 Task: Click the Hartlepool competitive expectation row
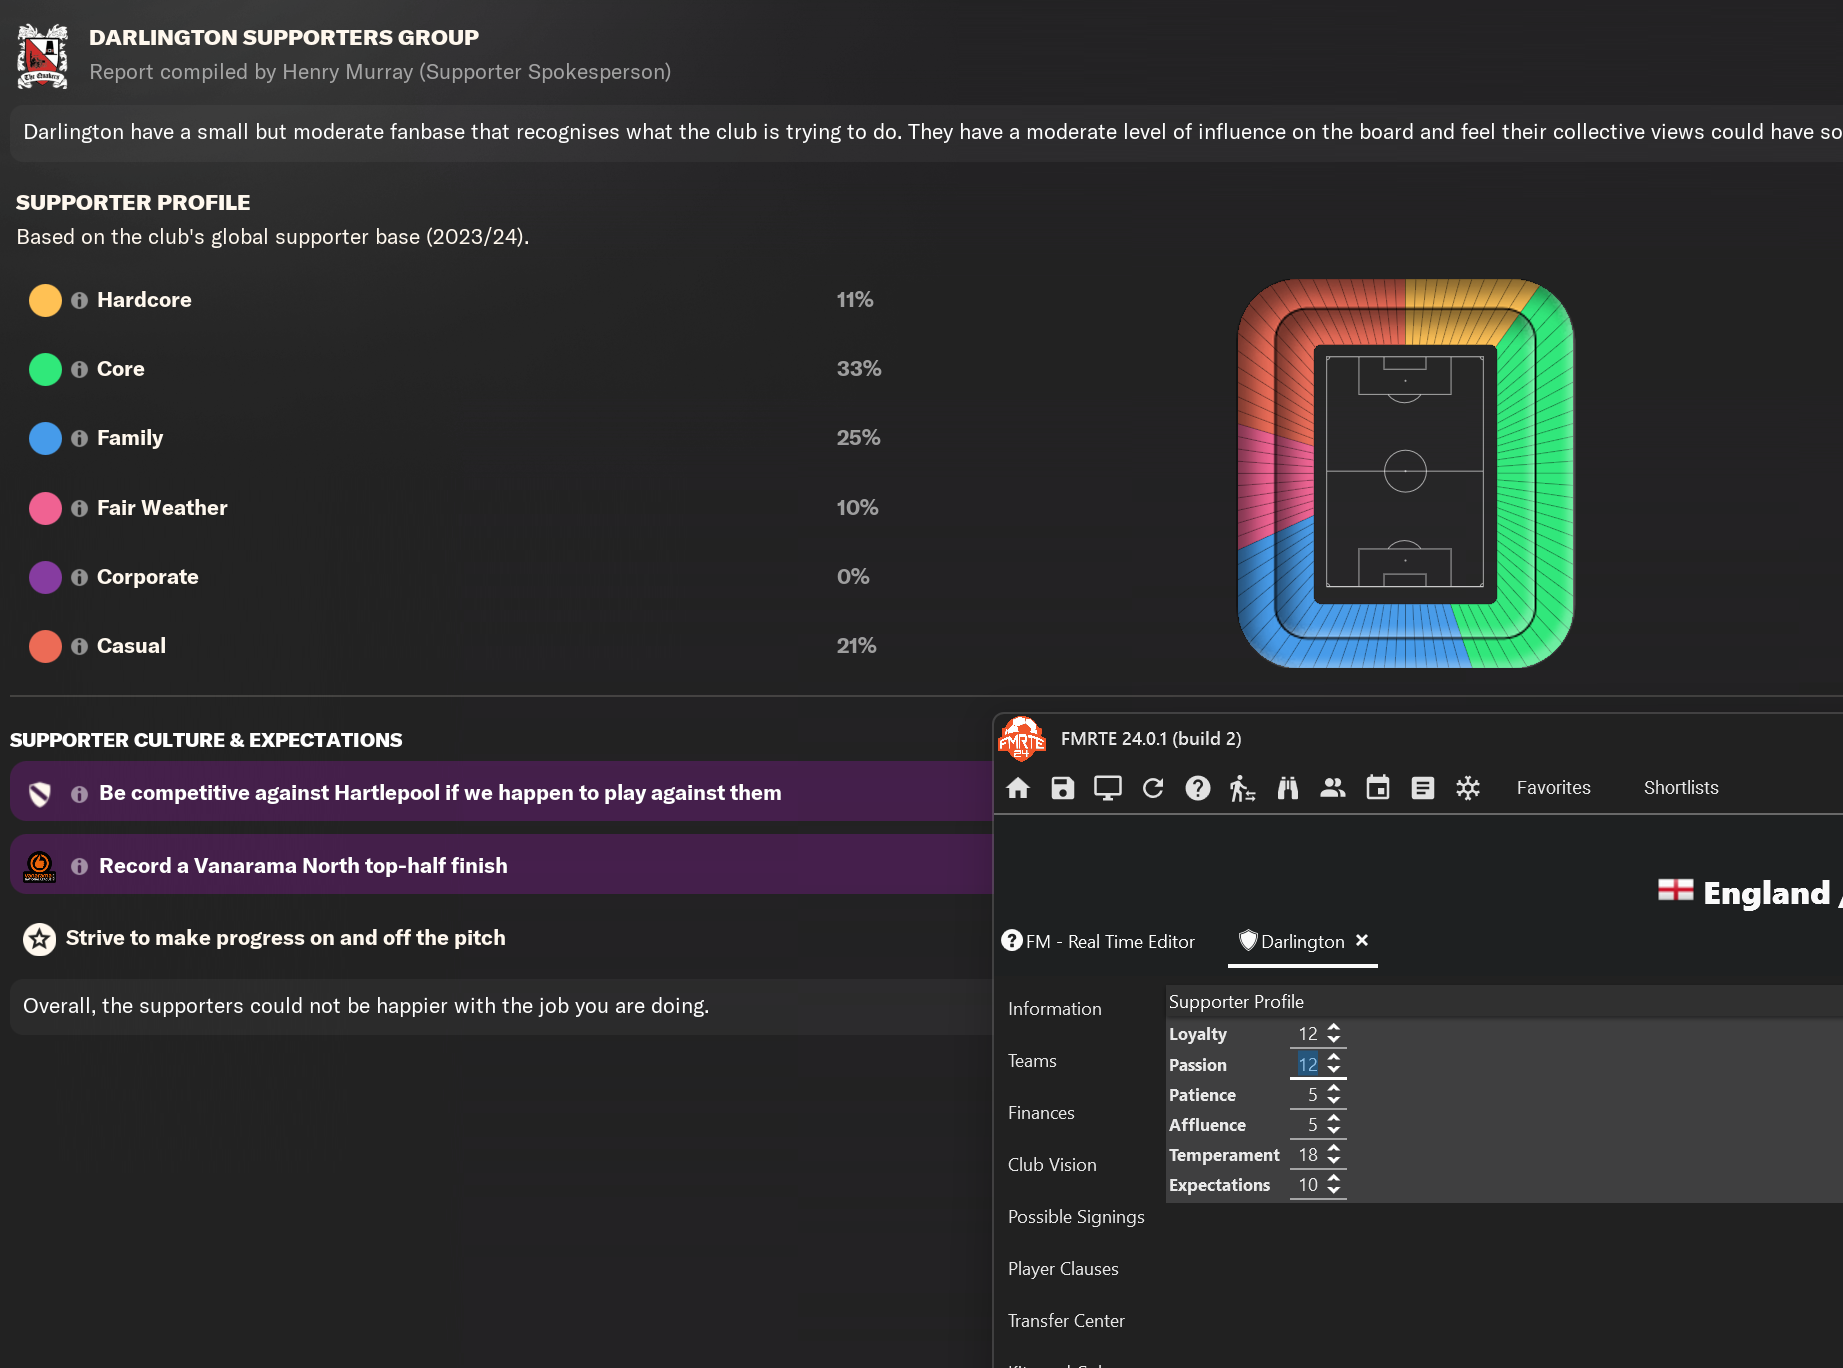click(501, 792)
